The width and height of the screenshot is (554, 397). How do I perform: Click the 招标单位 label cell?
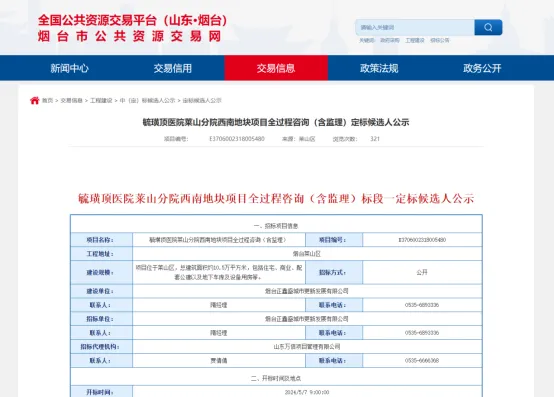(x=101, y=319)
